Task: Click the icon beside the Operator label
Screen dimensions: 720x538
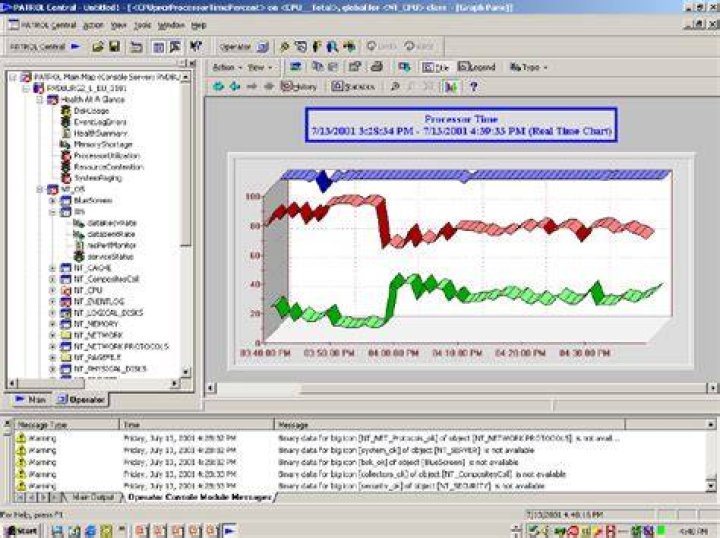Action: point(262,47)
